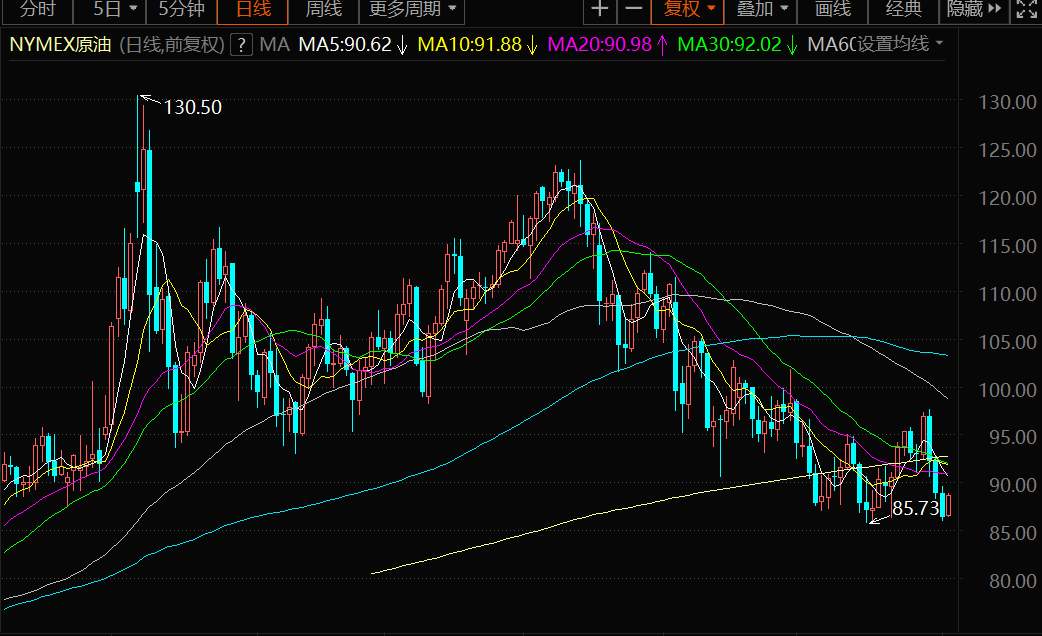
Task: Zoom in chart with plus icon
Action: (600, 9)
